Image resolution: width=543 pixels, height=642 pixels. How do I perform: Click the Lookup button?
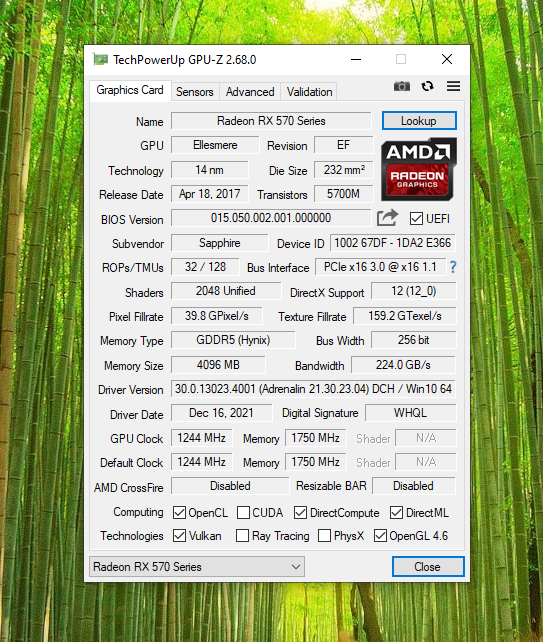(x=419, y=121)
